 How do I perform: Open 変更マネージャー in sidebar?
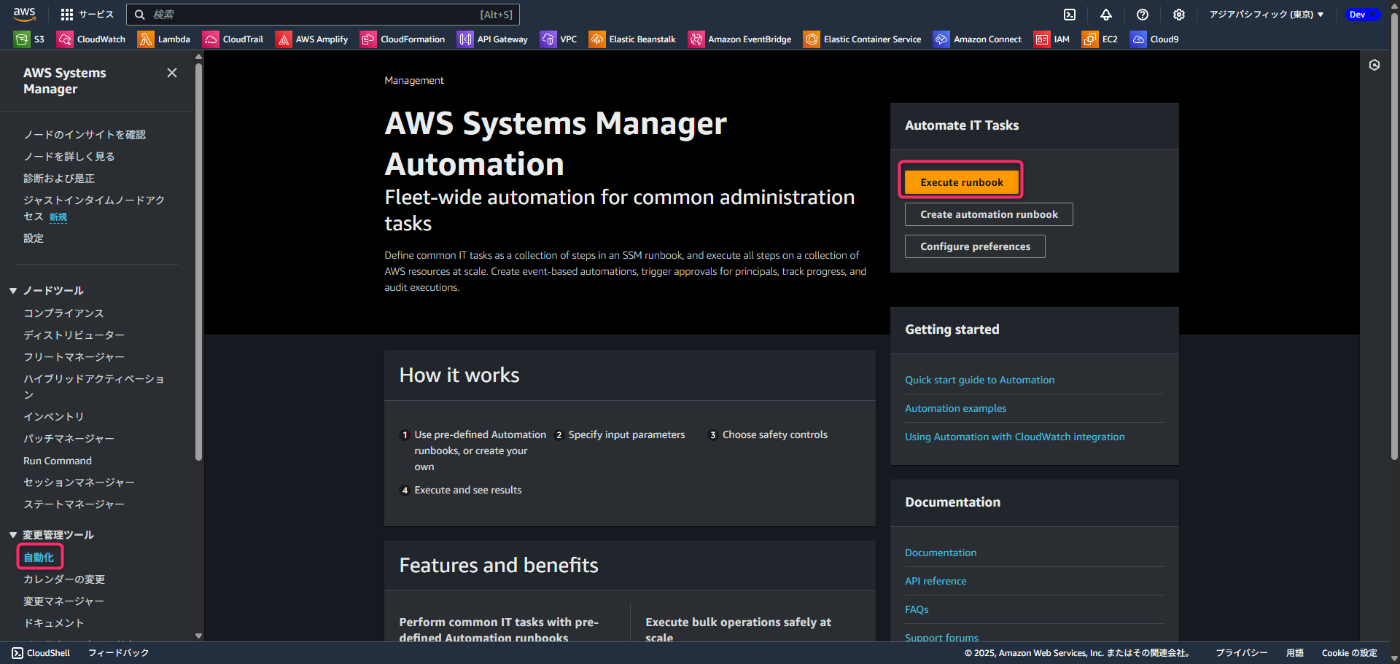pos(64,601)
